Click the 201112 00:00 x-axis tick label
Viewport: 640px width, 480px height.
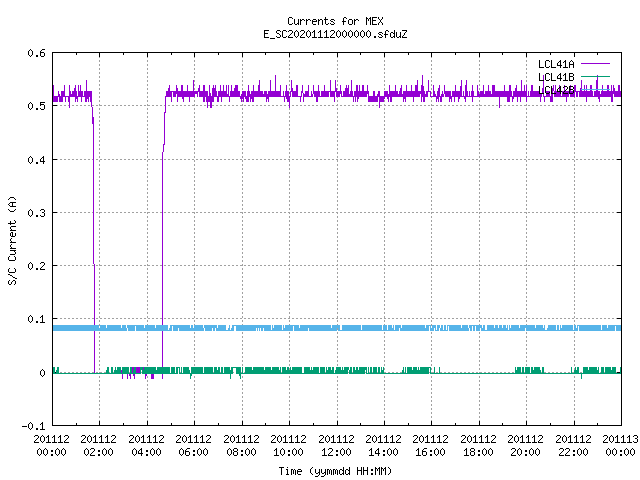pyautogui.click(x=51, y=445)
